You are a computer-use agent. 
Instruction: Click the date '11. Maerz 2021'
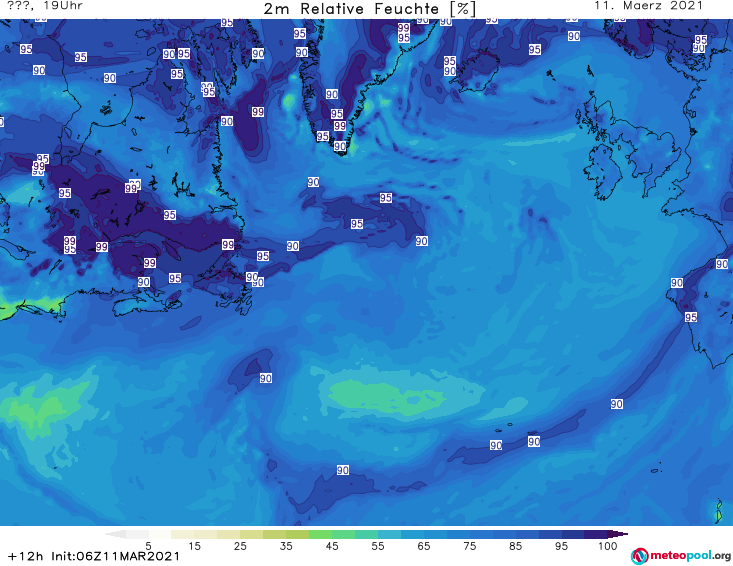[x=648, y=6]
